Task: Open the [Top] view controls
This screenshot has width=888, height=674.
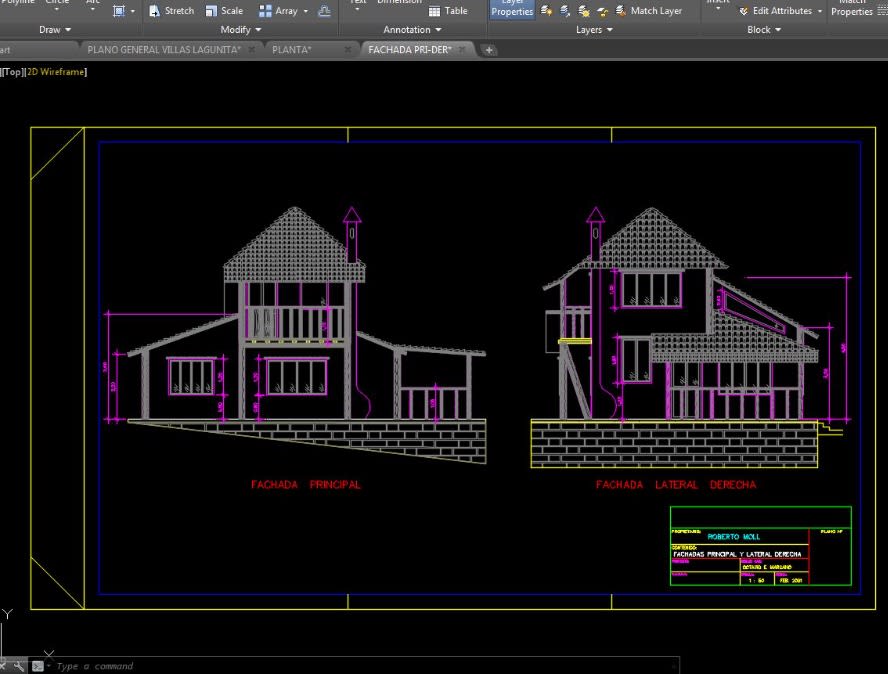Action: click(12, 72)
